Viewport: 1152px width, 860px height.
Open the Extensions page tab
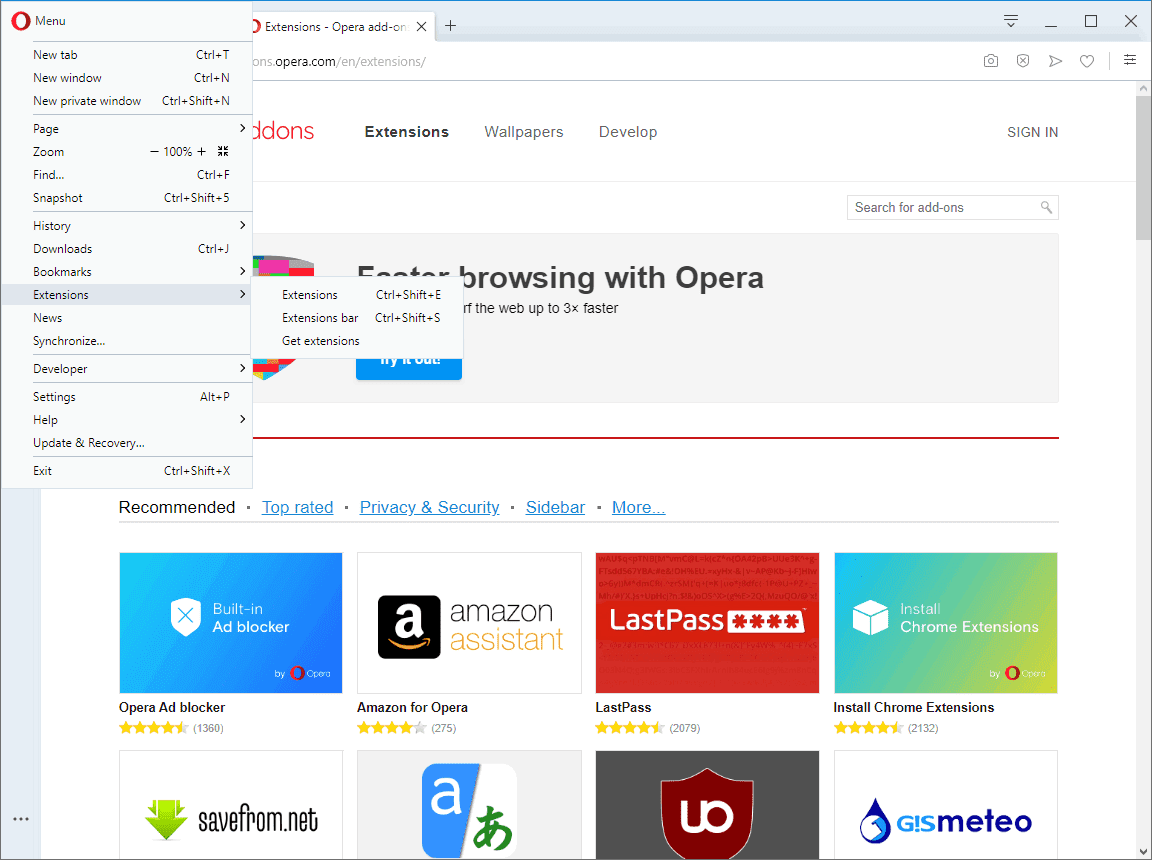tap(406, 132)
